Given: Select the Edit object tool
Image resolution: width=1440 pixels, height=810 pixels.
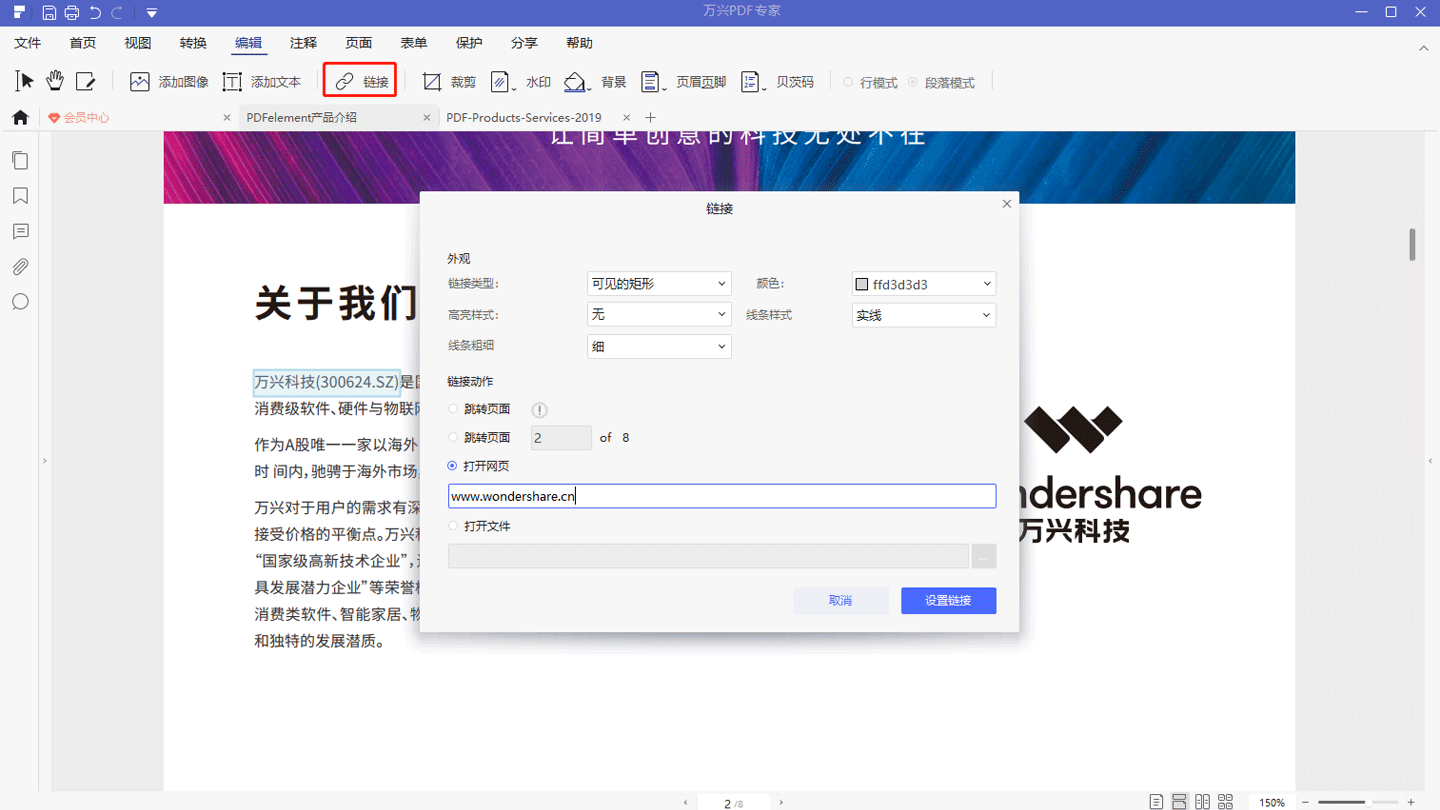Looking at the screenshot, I should tap(86, 81).
